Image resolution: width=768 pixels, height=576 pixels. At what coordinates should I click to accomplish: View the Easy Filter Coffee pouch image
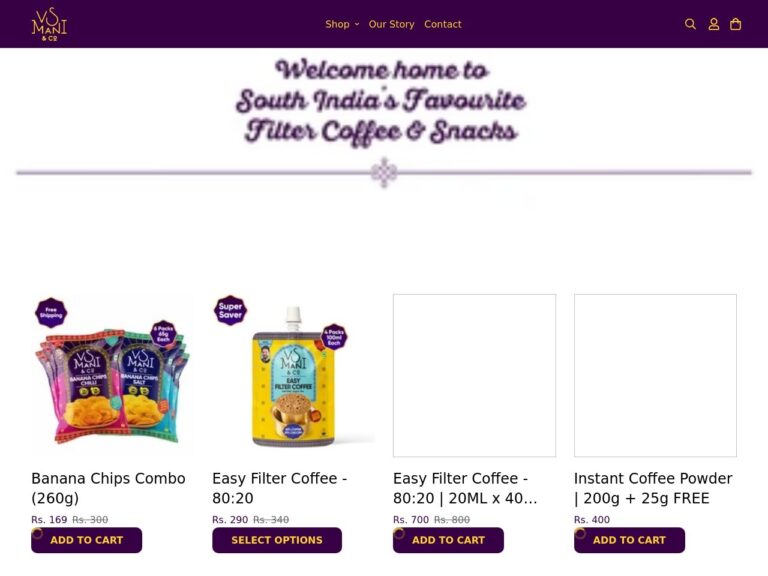pyautogui.click(x=293, y=376)
